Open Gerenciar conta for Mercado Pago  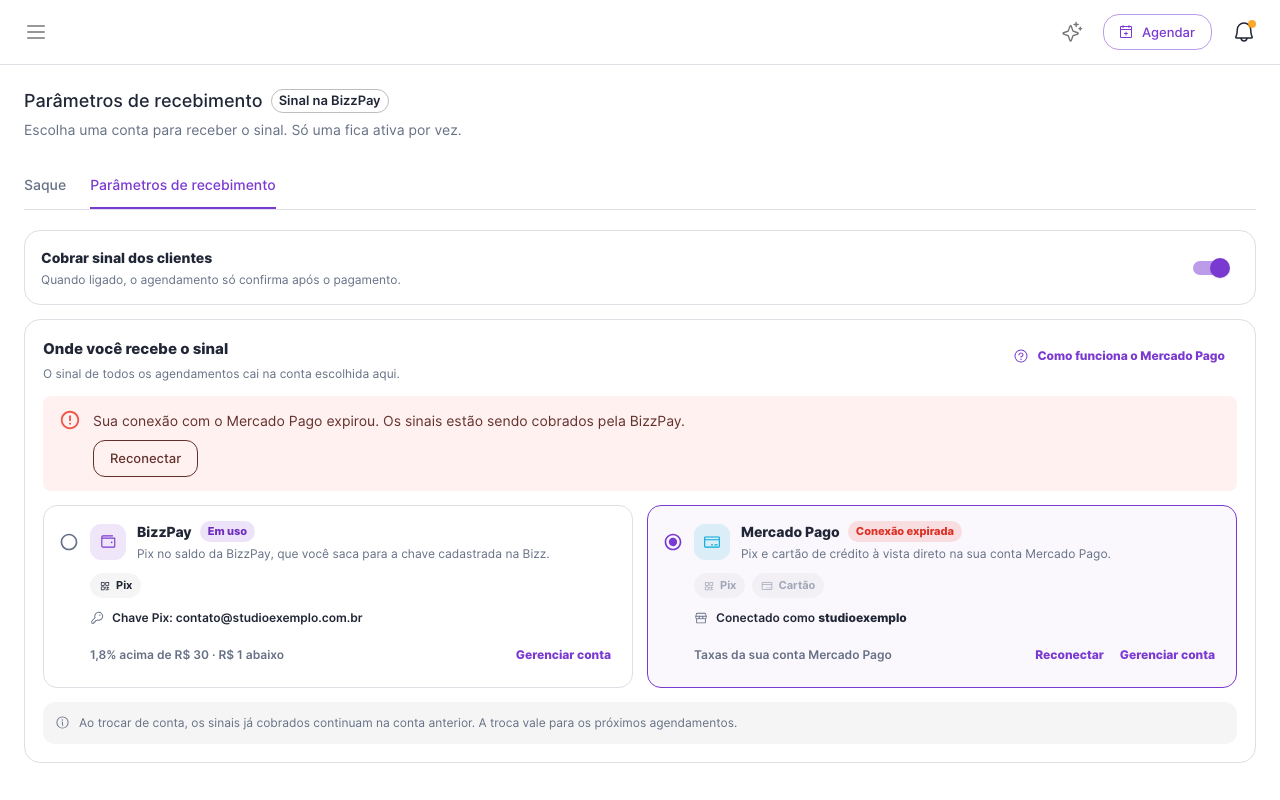click(1167, 655)
